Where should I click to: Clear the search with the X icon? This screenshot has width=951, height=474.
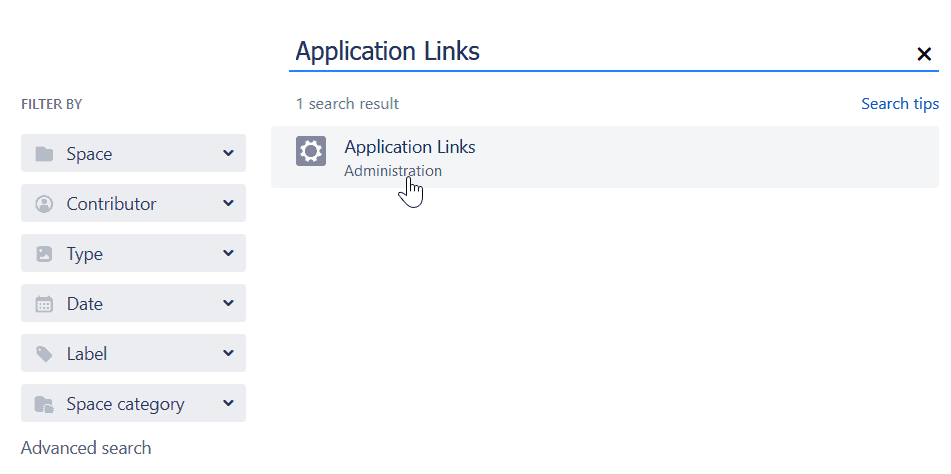point(924,54)
